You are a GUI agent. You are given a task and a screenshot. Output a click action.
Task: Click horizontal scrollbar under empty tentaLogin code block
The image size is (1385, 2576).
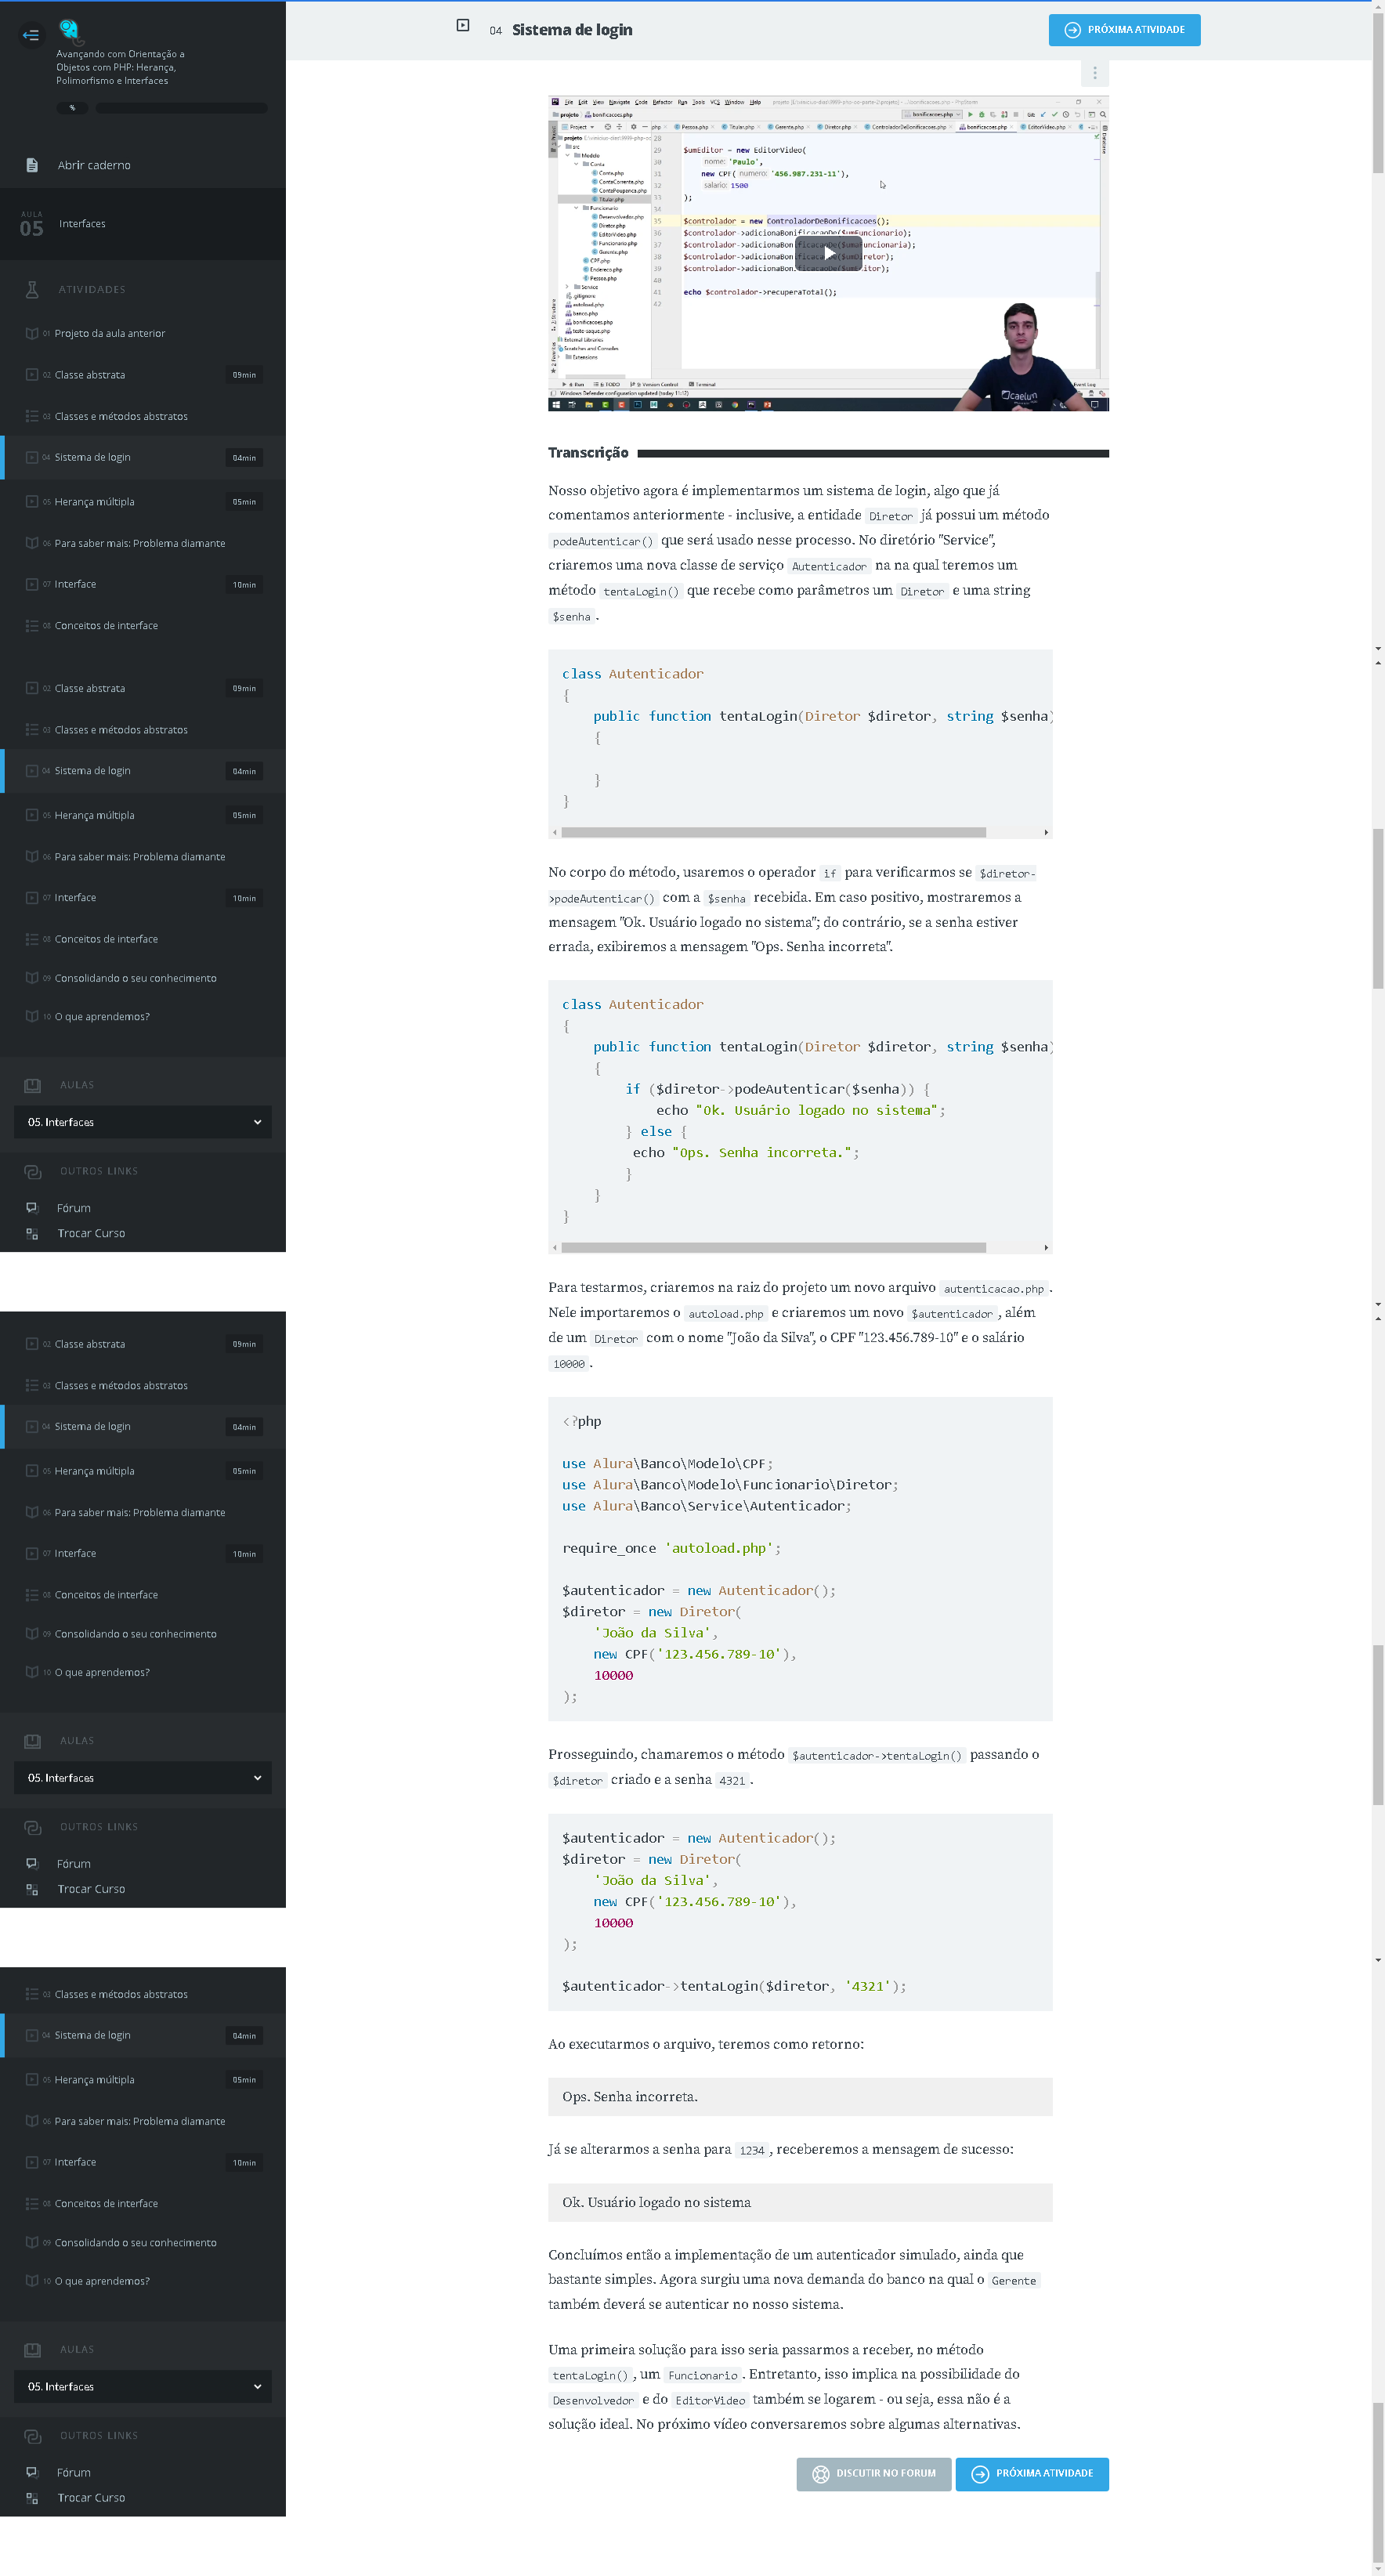tap(772, 832)
